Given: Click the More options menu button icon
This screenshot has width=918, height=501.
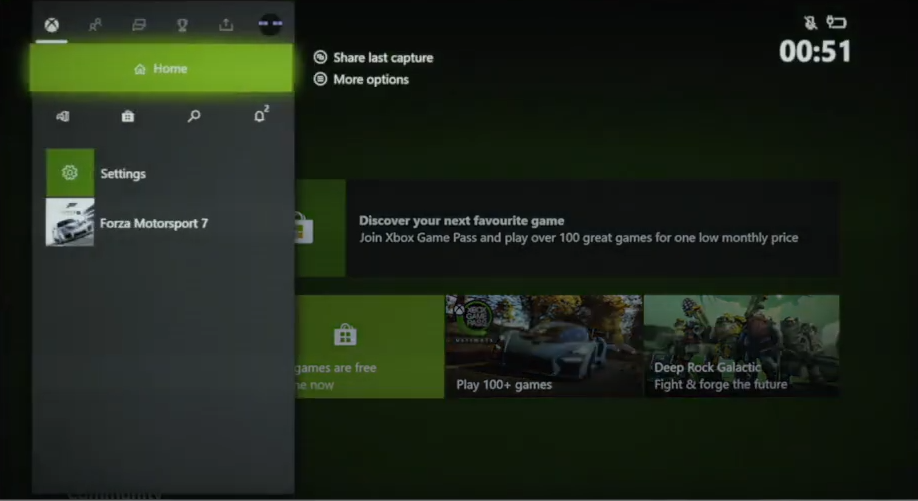Looking at the screenshot, I should (320, 78).
